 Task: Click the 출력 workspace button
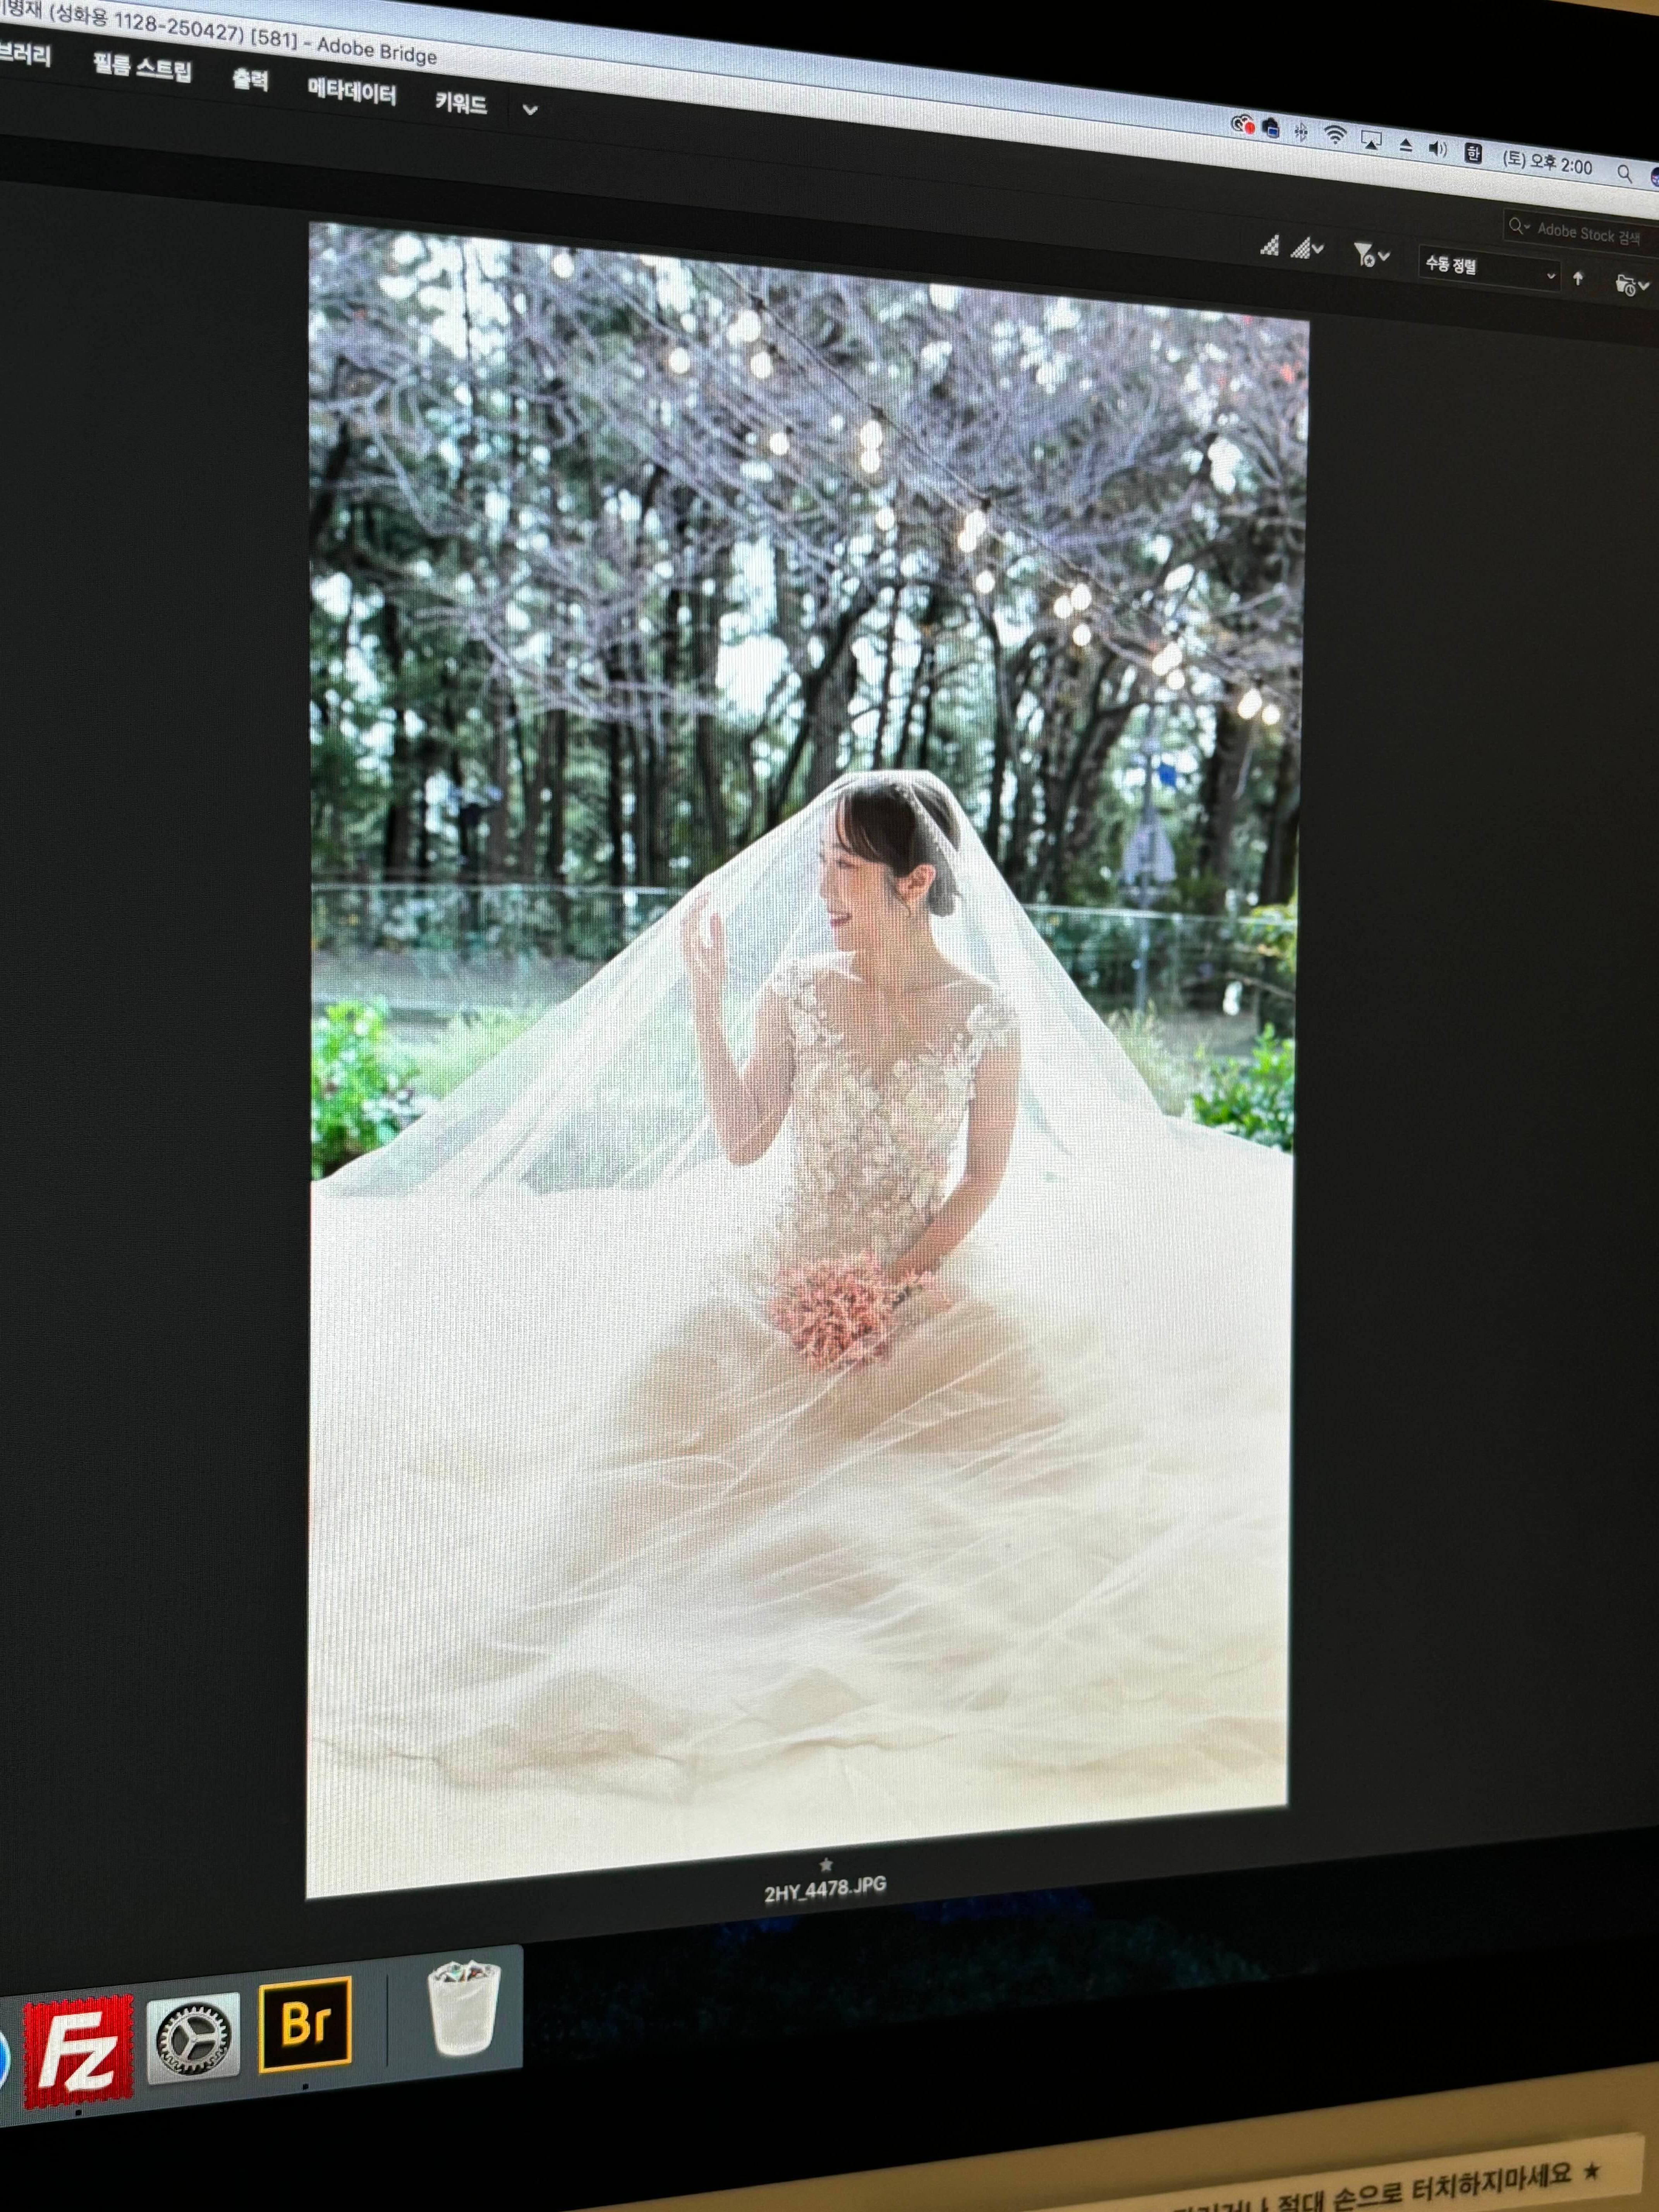click(x=250, y=81)
